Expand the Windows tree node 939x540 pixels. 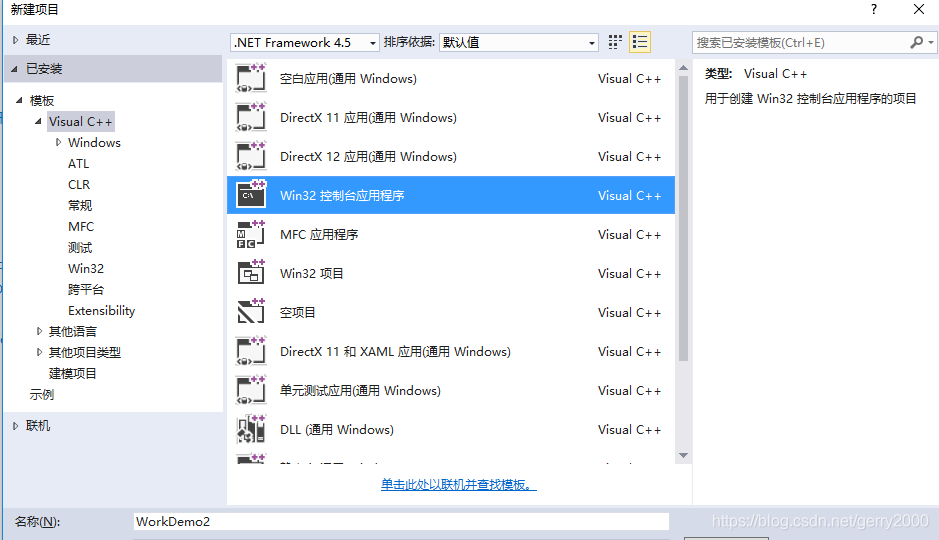tap(58, 142)
